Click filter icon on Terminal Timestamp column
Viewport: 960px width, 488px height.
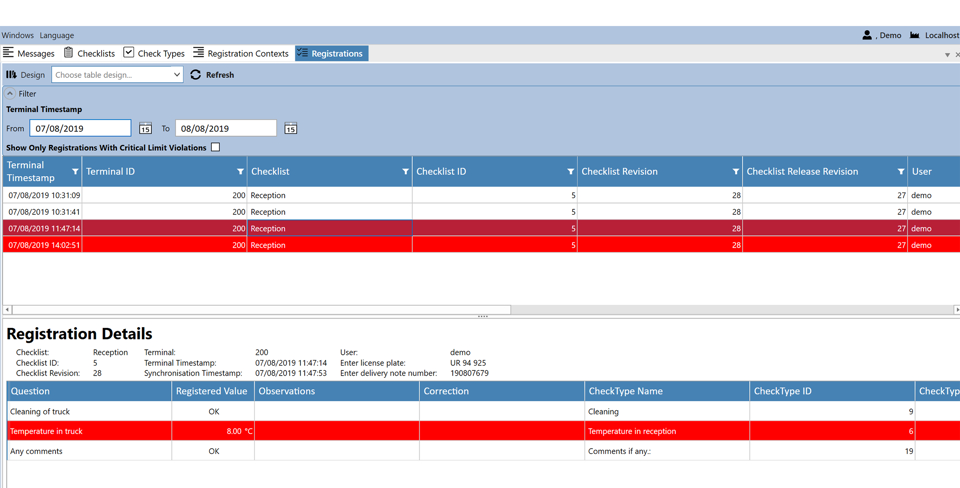(x=75, y=172)
